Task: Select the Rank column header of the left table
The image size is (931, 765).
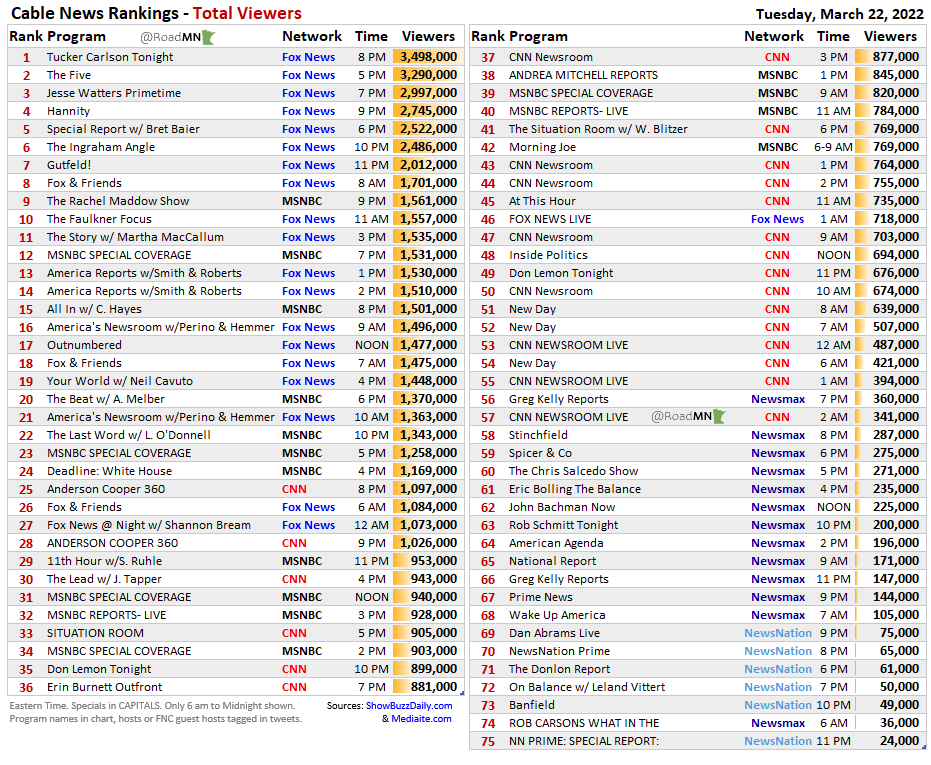Action: click(25, 36)
